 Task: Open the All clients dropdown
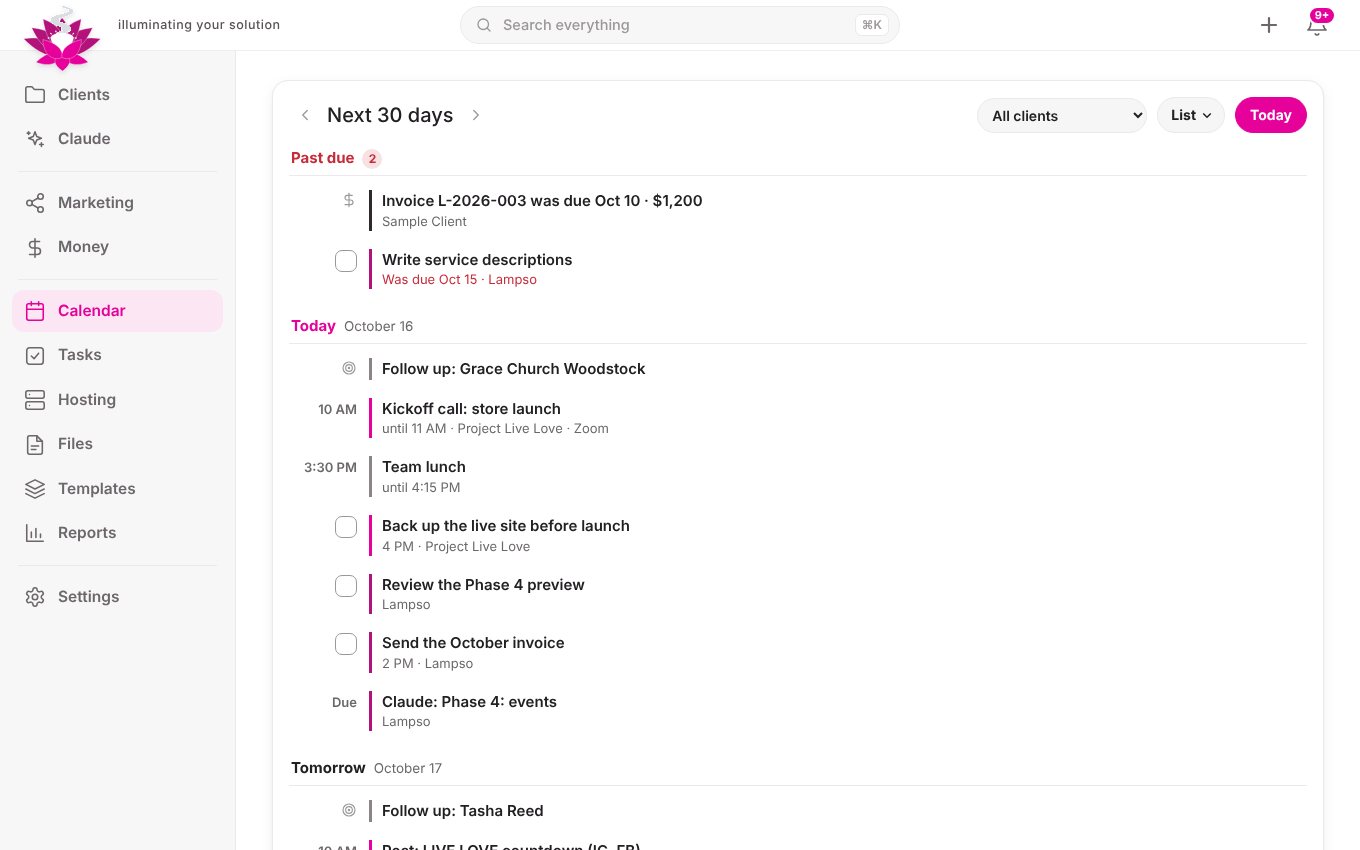1062,115
